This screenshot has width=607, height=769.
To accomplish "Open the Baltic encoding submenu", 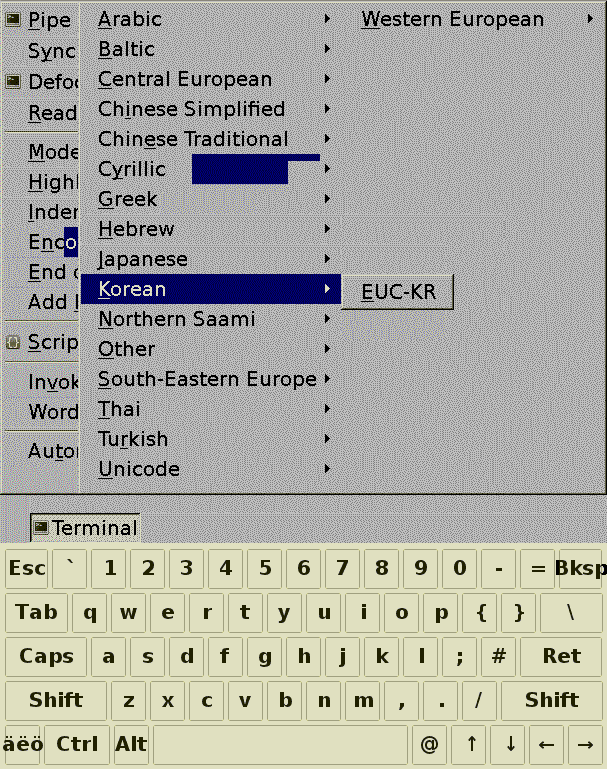I will [211, 50].
